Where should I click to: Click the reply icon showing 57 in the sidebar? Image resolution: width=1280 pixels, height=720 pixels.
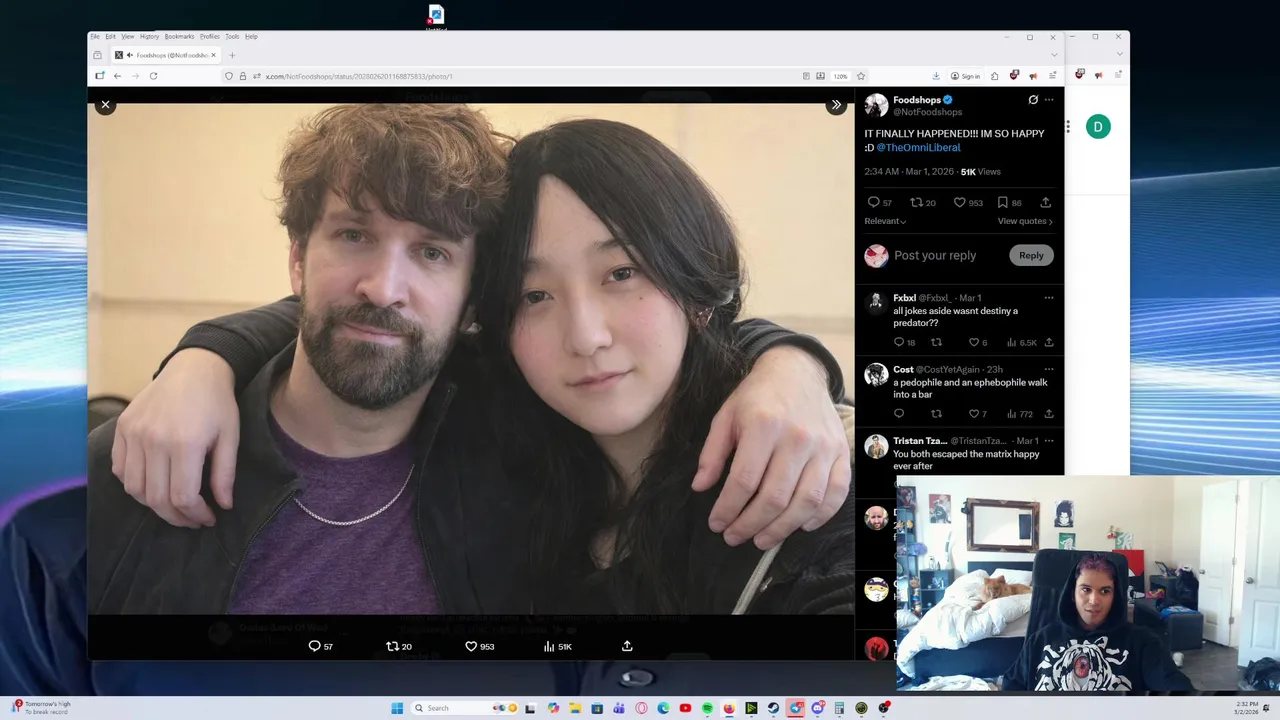coord(873,202)
